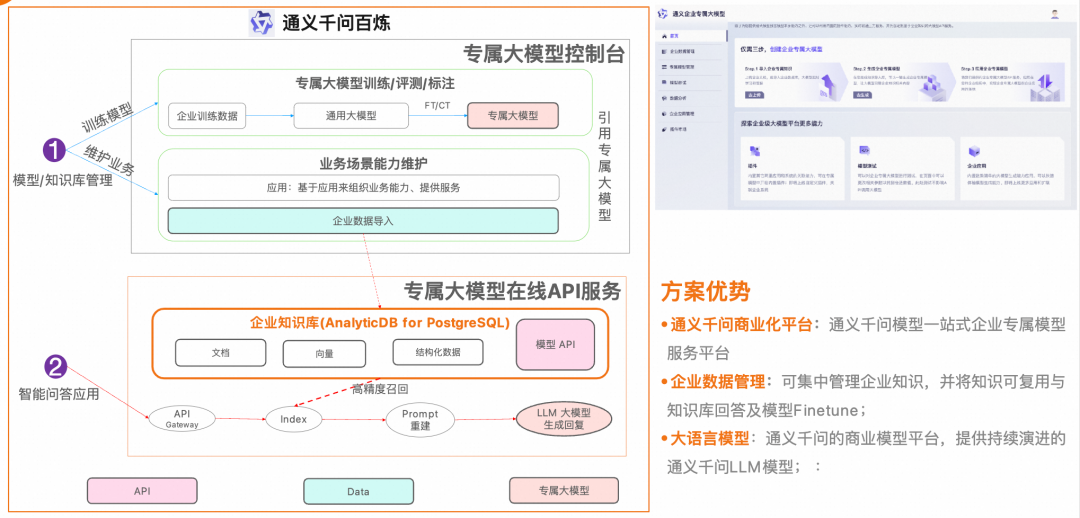Screen dimensions: 1080x518
Task: Click the Index oval
Action: pos(293,418)
